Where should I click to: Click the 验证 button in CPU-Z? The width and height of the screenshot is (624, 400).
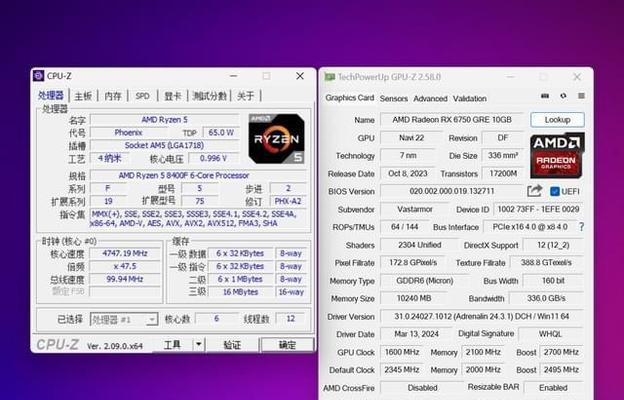232,345
